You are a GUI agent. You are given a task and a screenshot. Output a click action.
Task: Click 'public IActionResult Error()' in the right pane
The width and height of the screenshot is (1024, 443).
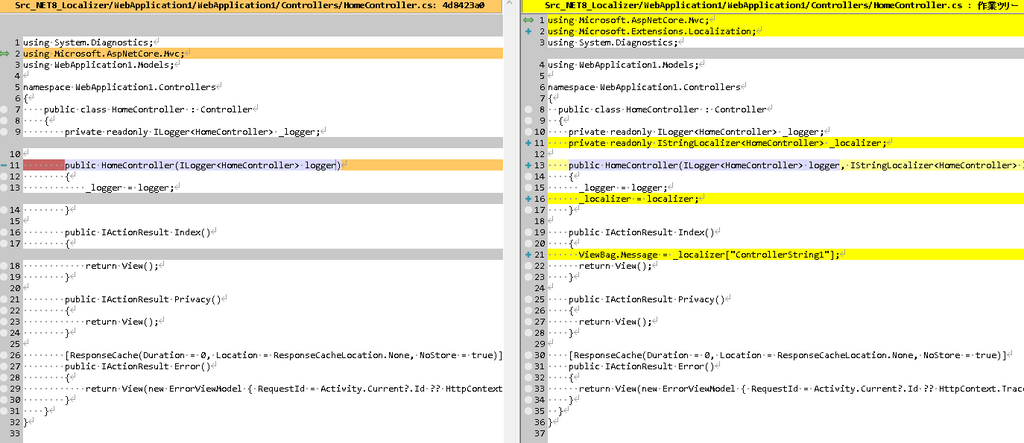pos(641,366)
